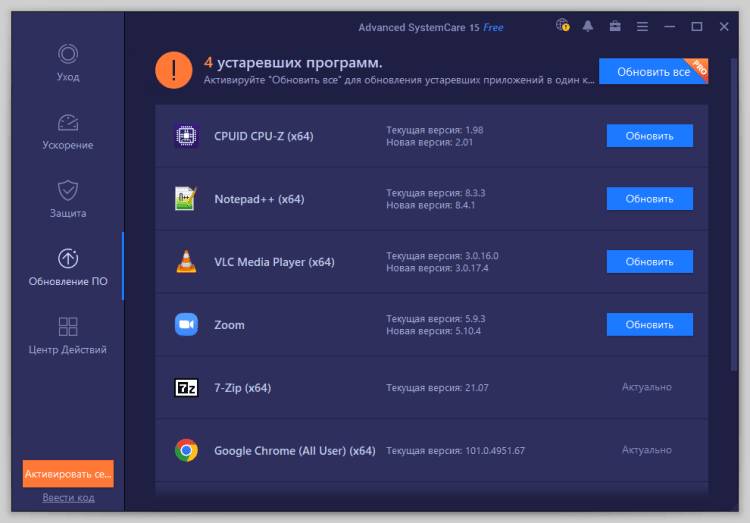The height and width of the screenshot is (523, 750).
Task: Select the Zoom program name
Action: 229,325
